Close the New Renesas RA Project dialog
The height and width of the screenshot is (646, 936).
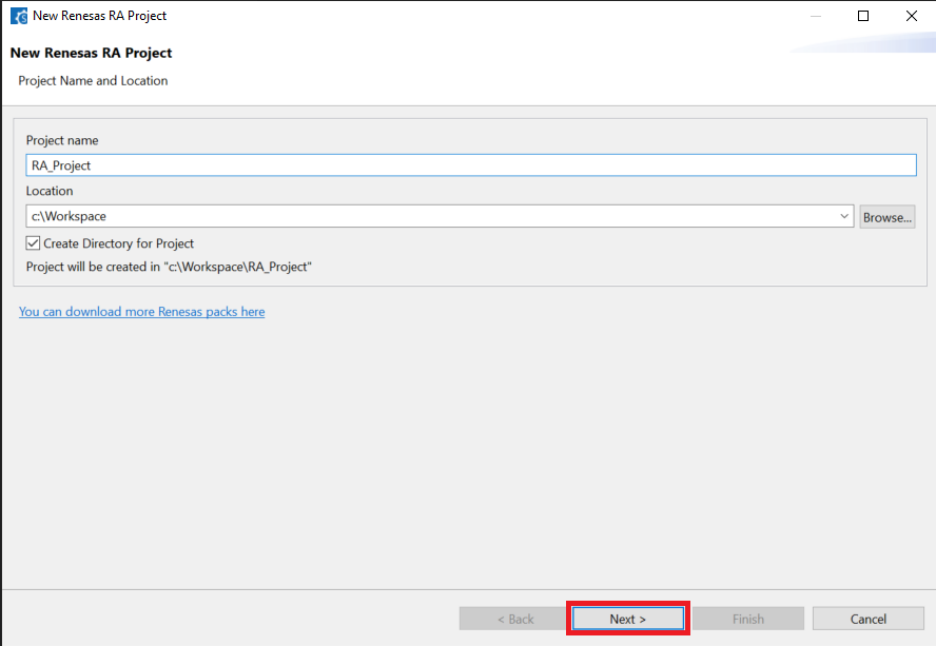coord(911,16)
